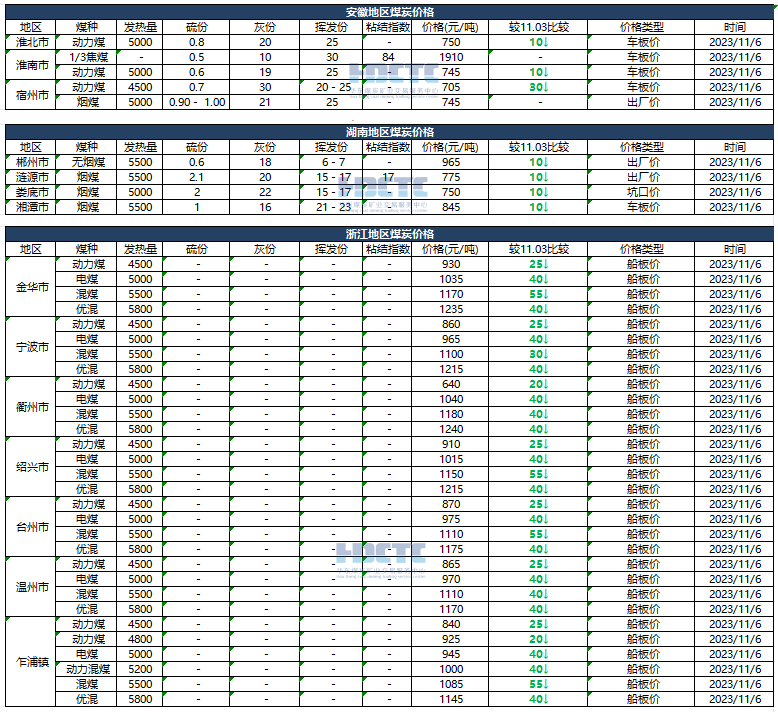Click the 湘潭市 region cell
778x712 pixels.
31,207
